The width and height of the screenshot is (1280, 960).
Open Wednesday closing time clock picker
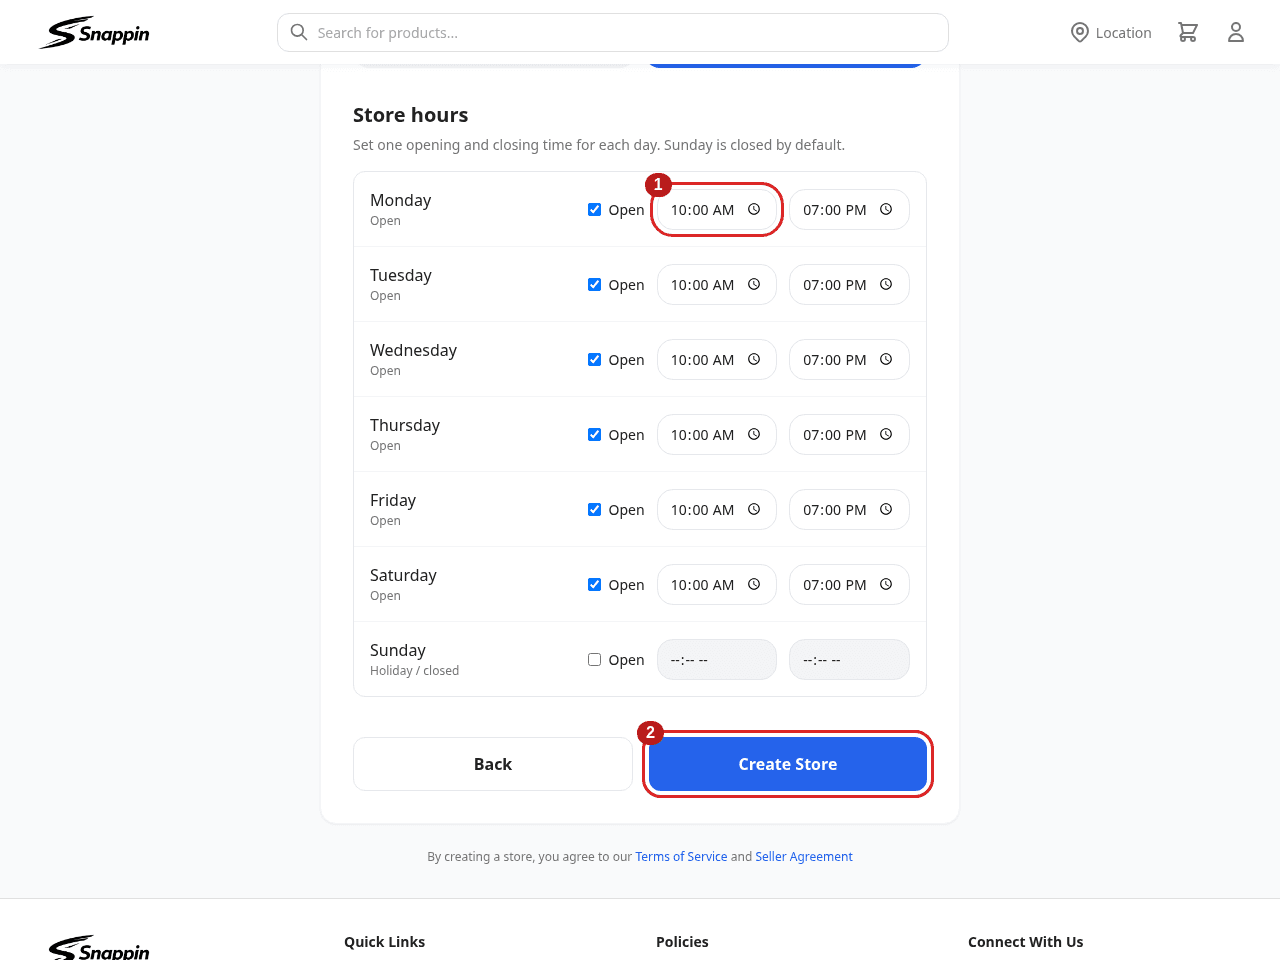pos(886,359)
